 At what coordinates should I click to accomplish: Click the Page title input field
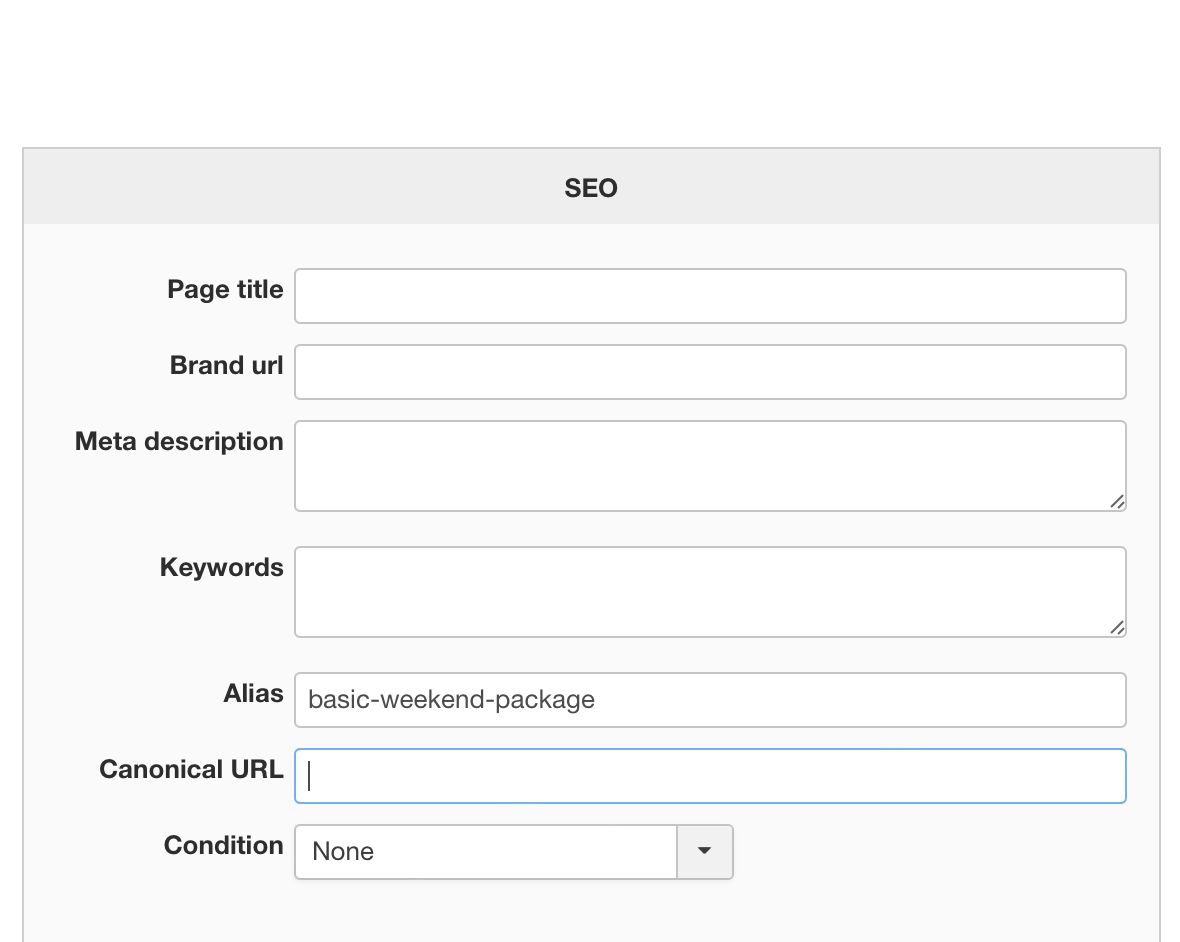[710, 296]
